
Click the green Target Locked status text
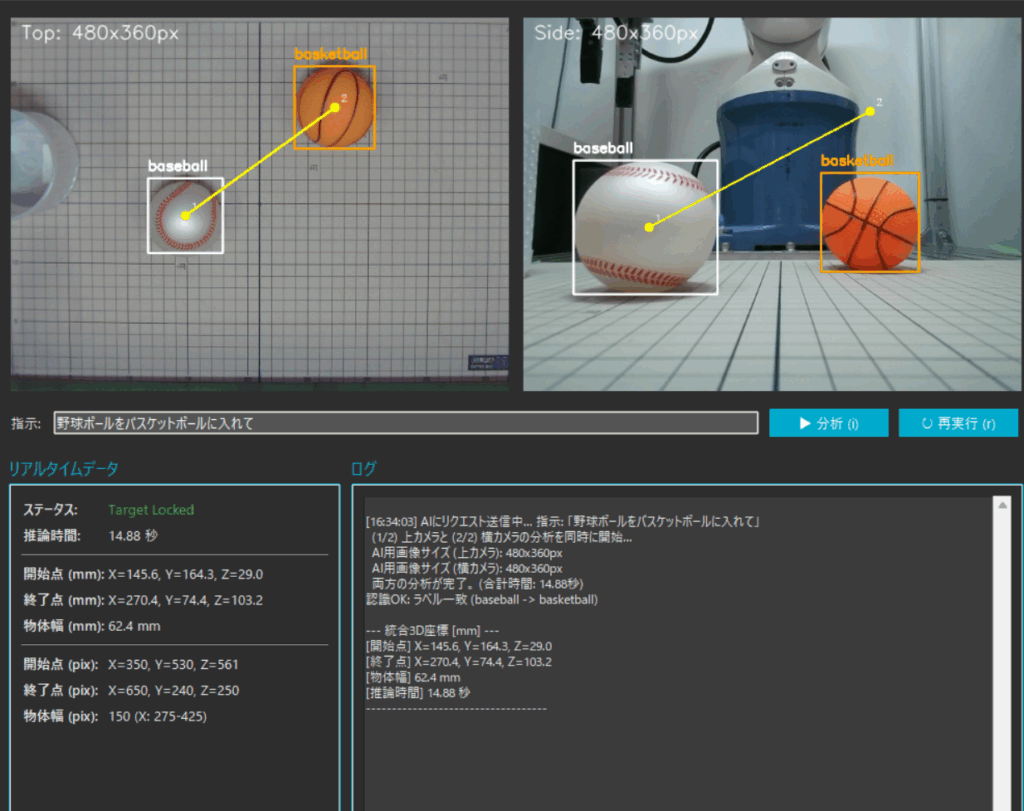(151, 510)
